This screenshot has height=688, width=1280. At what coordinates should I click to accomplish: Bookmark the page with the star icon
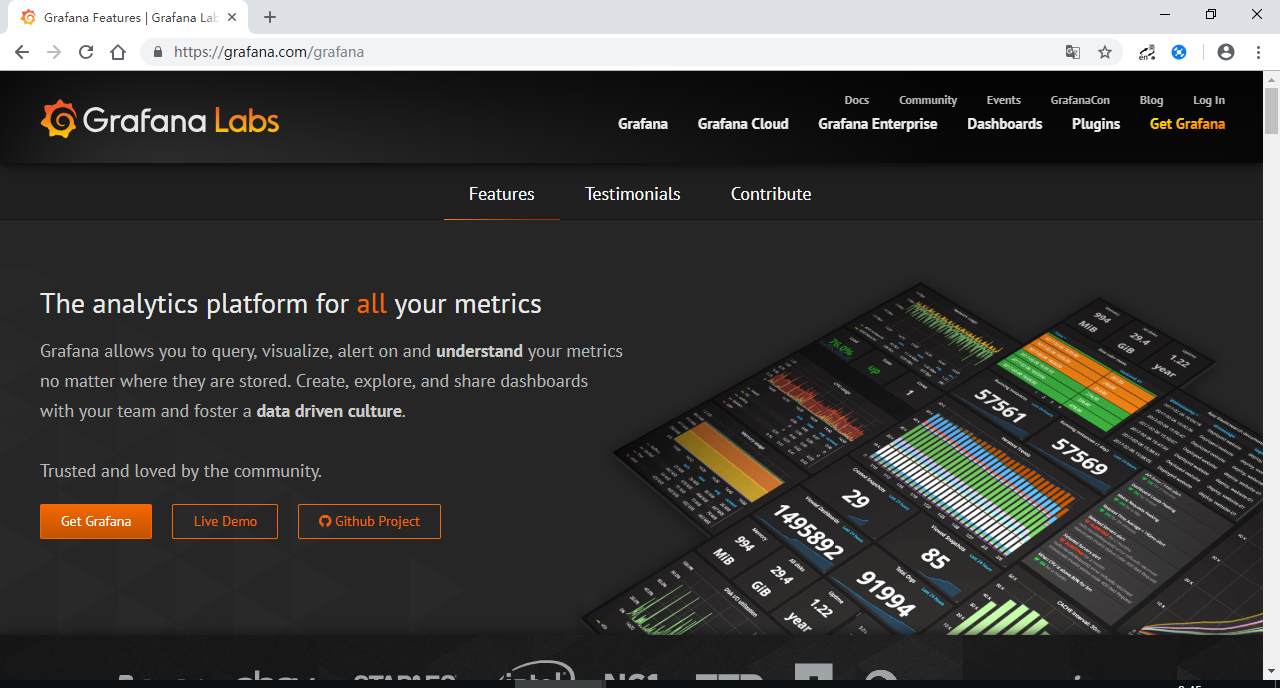click(1105, 51)
